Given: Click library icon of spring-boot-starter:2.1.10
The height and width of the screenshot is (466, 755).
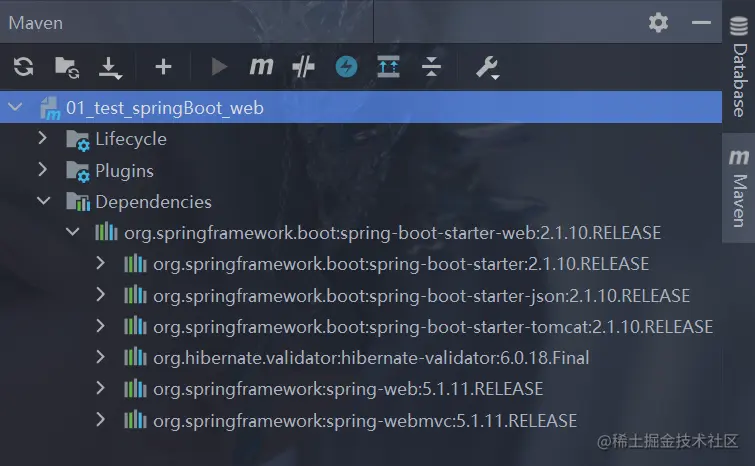Looking at the screenshot, I should tap(135, 263).
